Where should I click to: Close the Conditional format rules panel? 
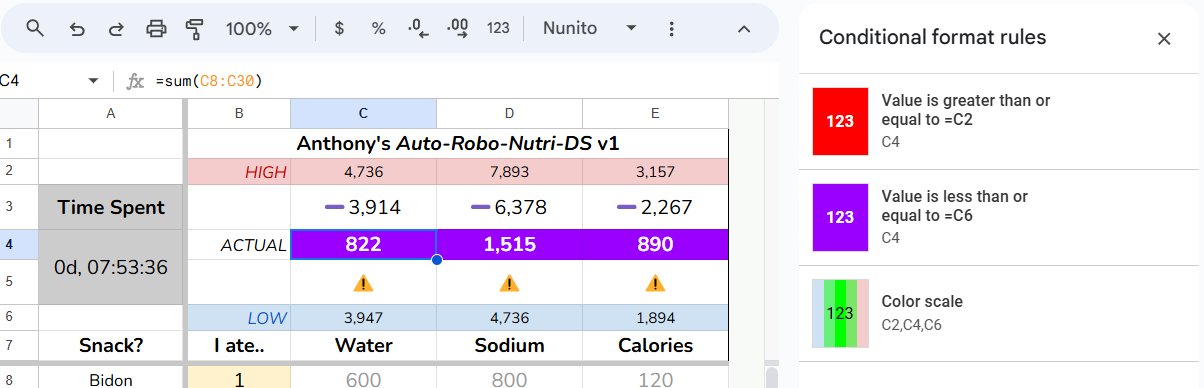coord(1164,38)
